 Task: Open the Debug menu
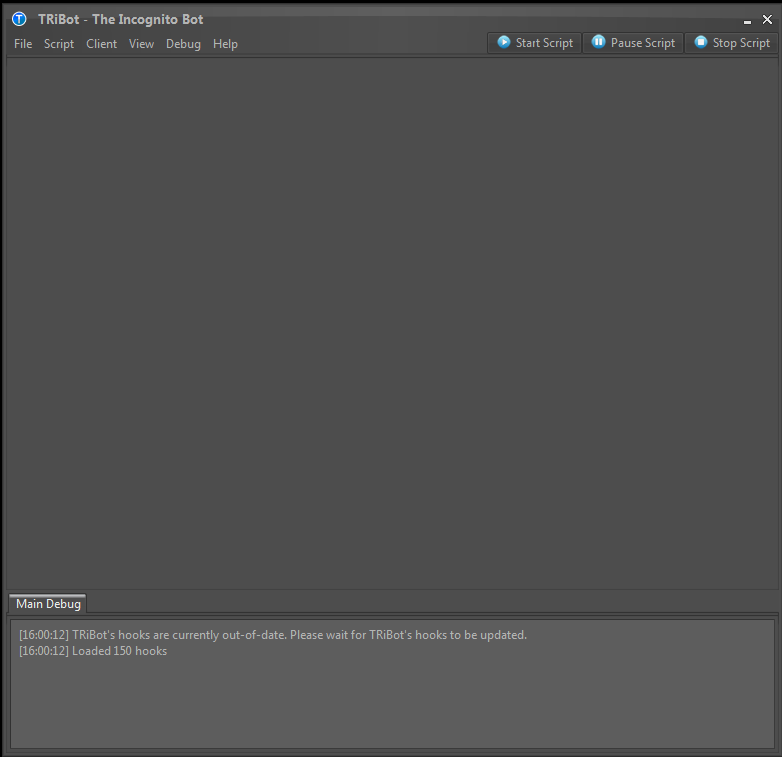pos(183,44)
